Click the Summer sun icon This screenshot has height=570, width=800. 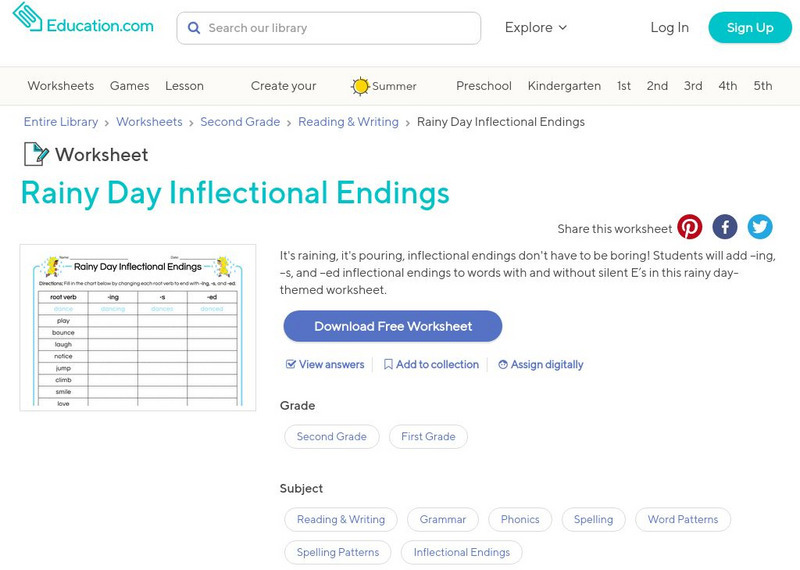point(360,86)
